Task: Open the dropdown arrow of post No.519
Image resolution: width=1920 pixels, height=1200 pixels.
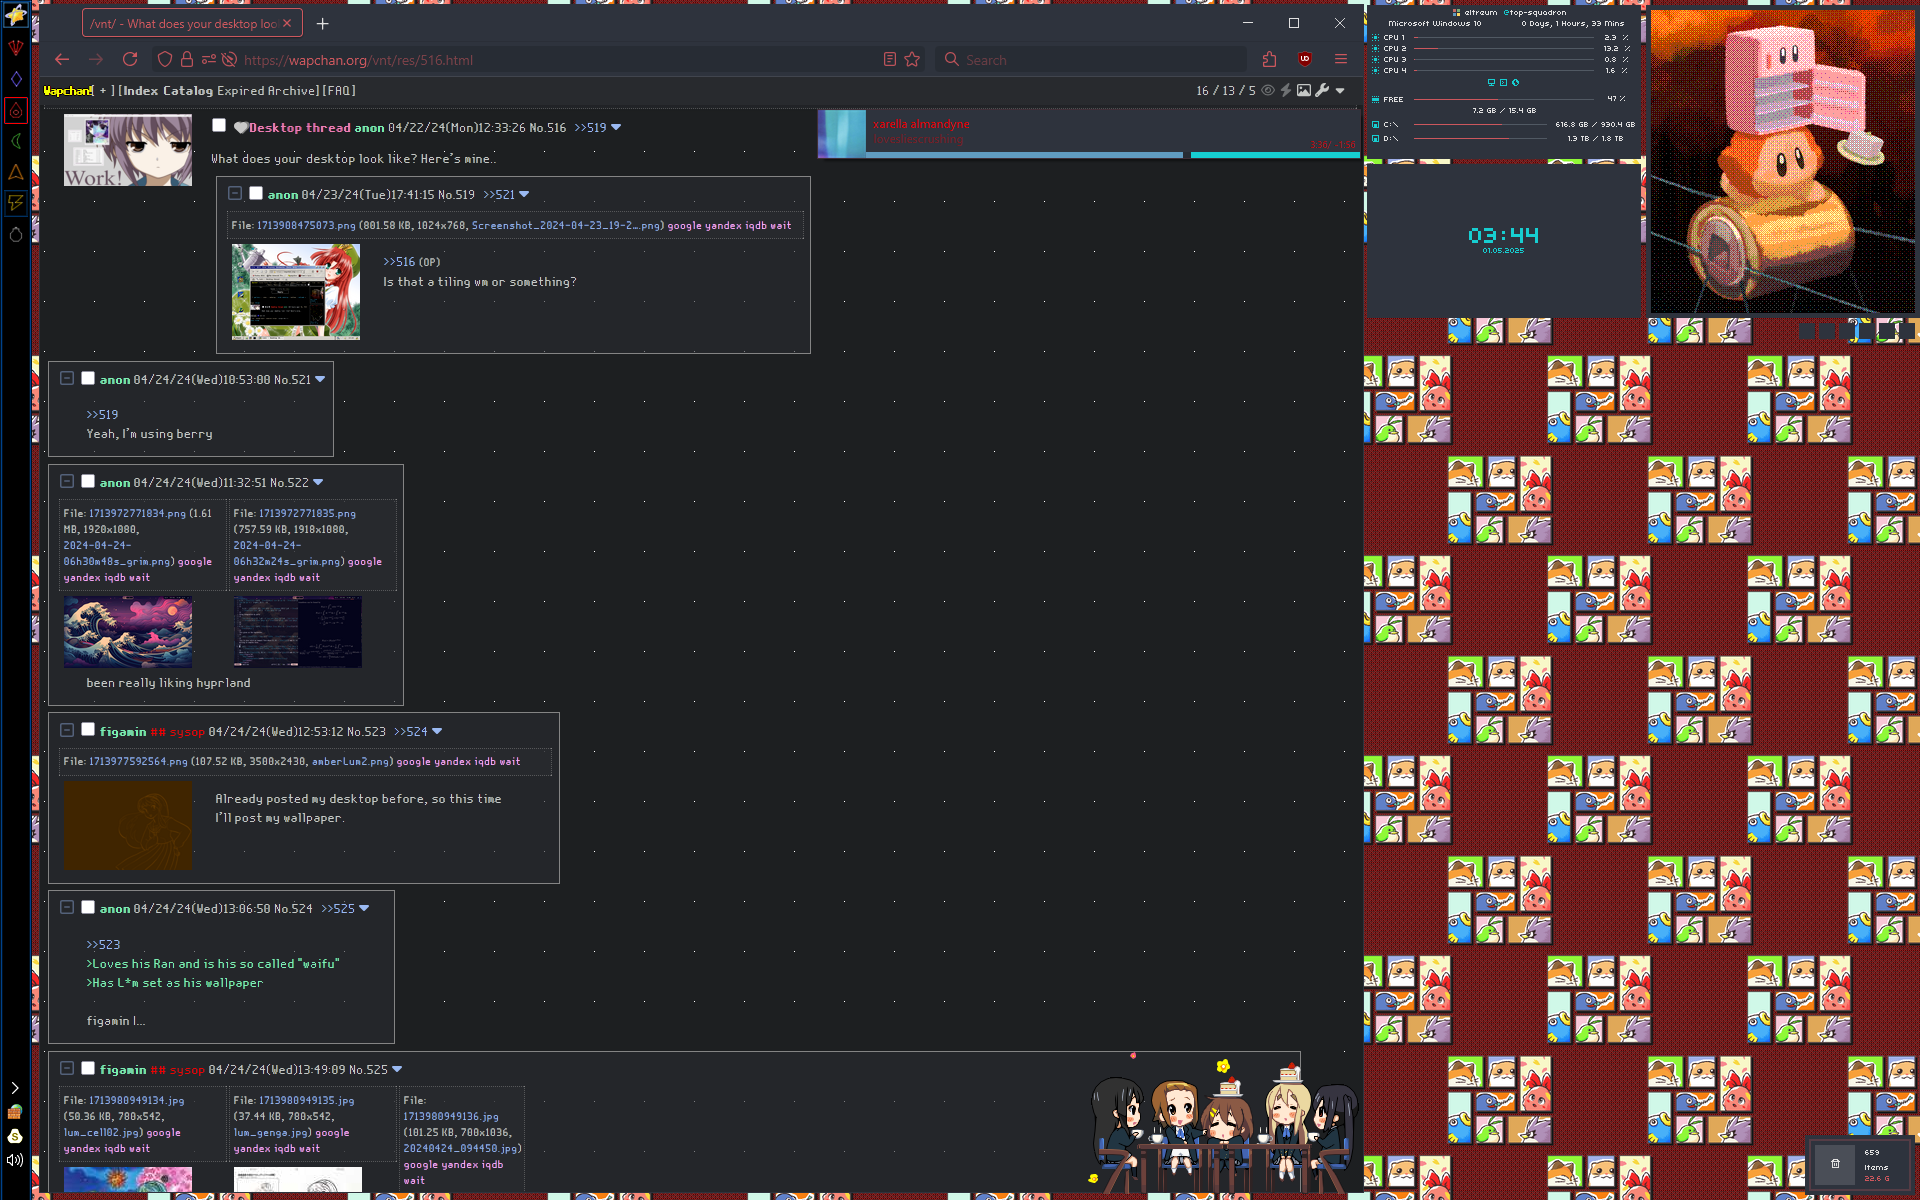Action: coord(524,195)
